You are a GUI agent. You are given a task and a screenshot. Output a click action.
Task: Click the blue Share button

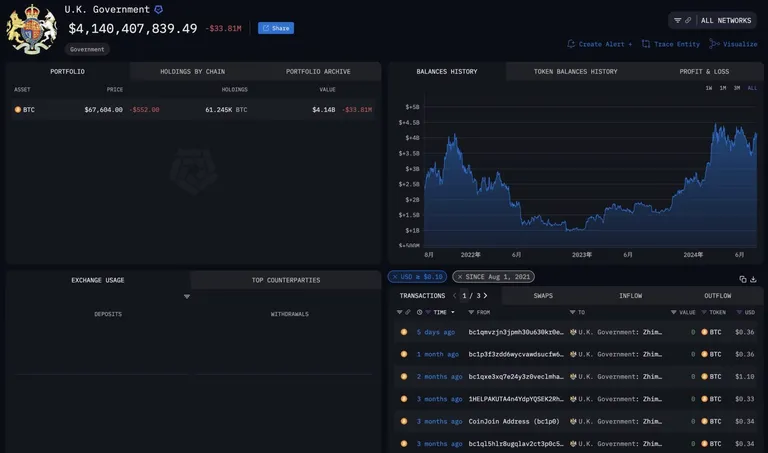[276, 28]
